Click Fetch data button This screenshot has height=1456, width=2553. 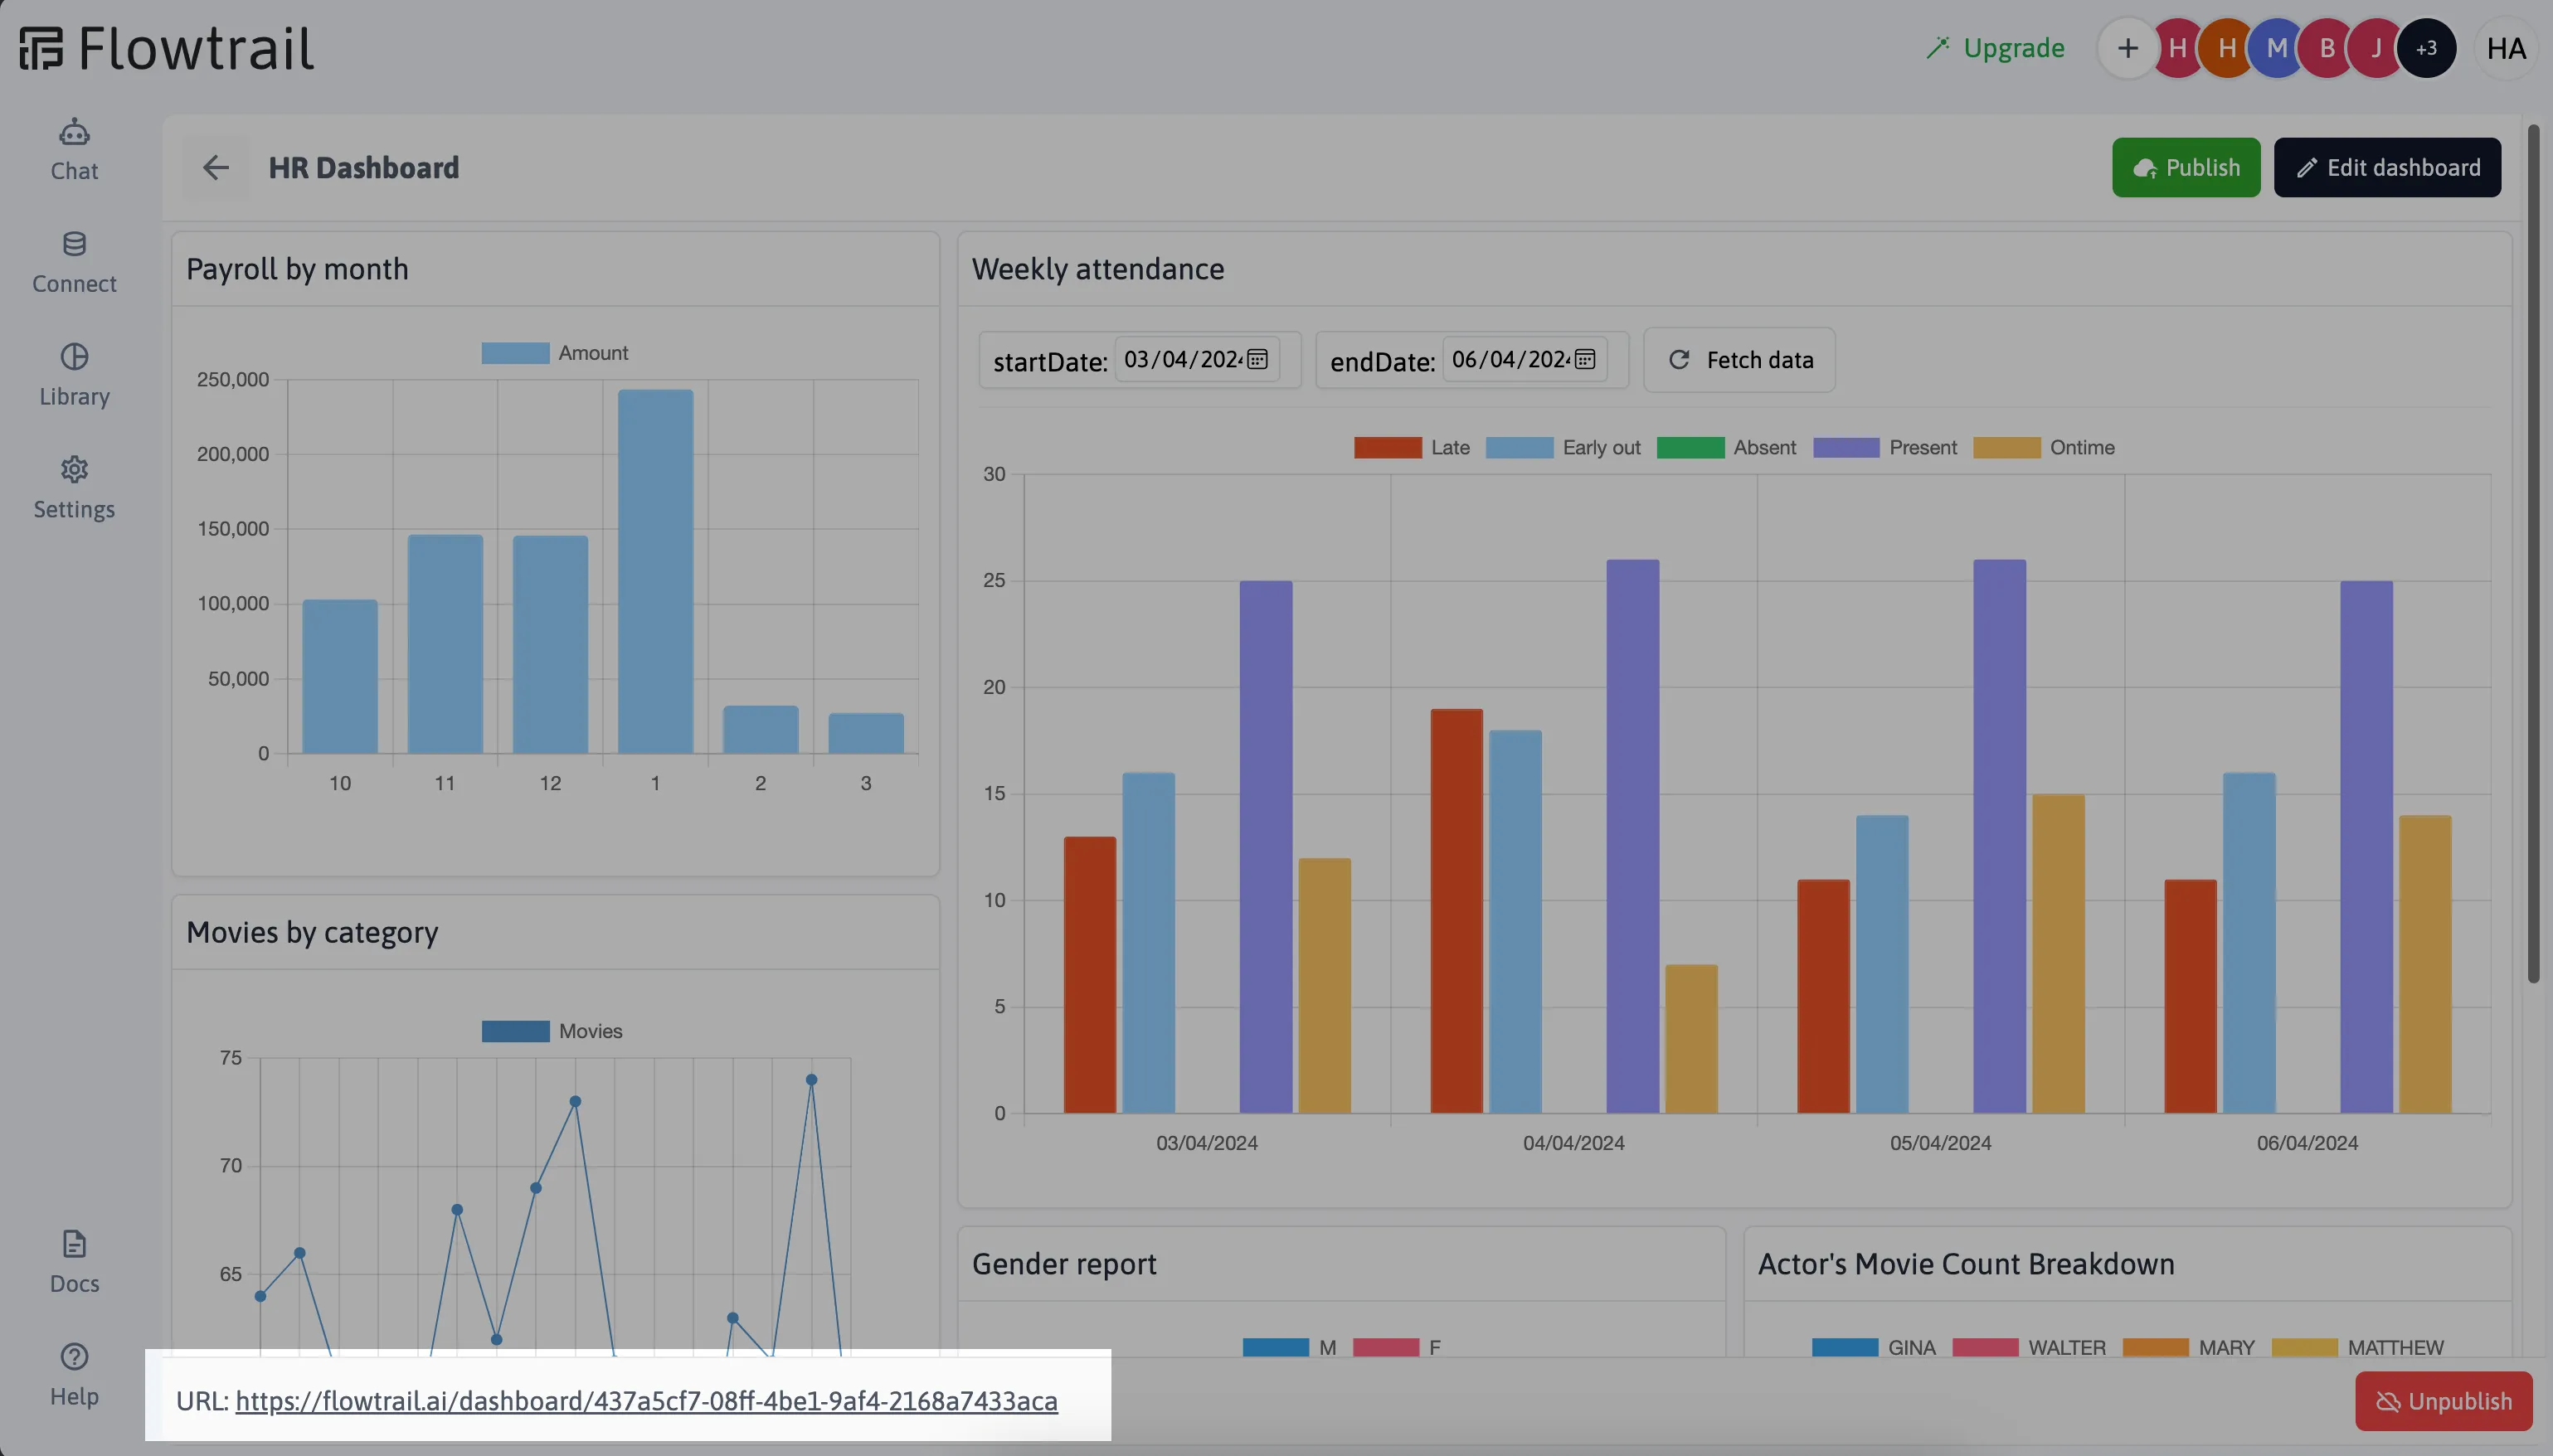(1739, 360)
